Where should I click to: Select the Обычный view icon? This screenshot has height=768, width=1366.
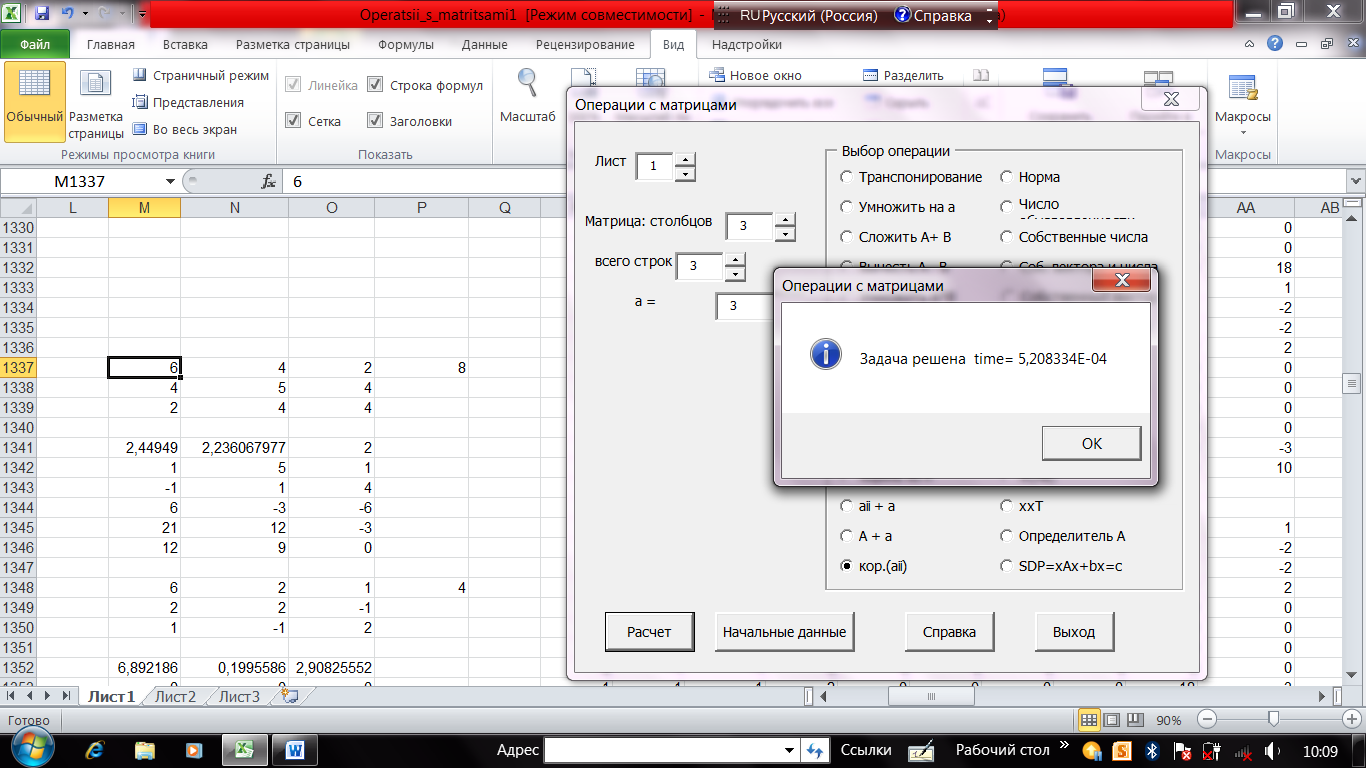click(x=35, y=103)
